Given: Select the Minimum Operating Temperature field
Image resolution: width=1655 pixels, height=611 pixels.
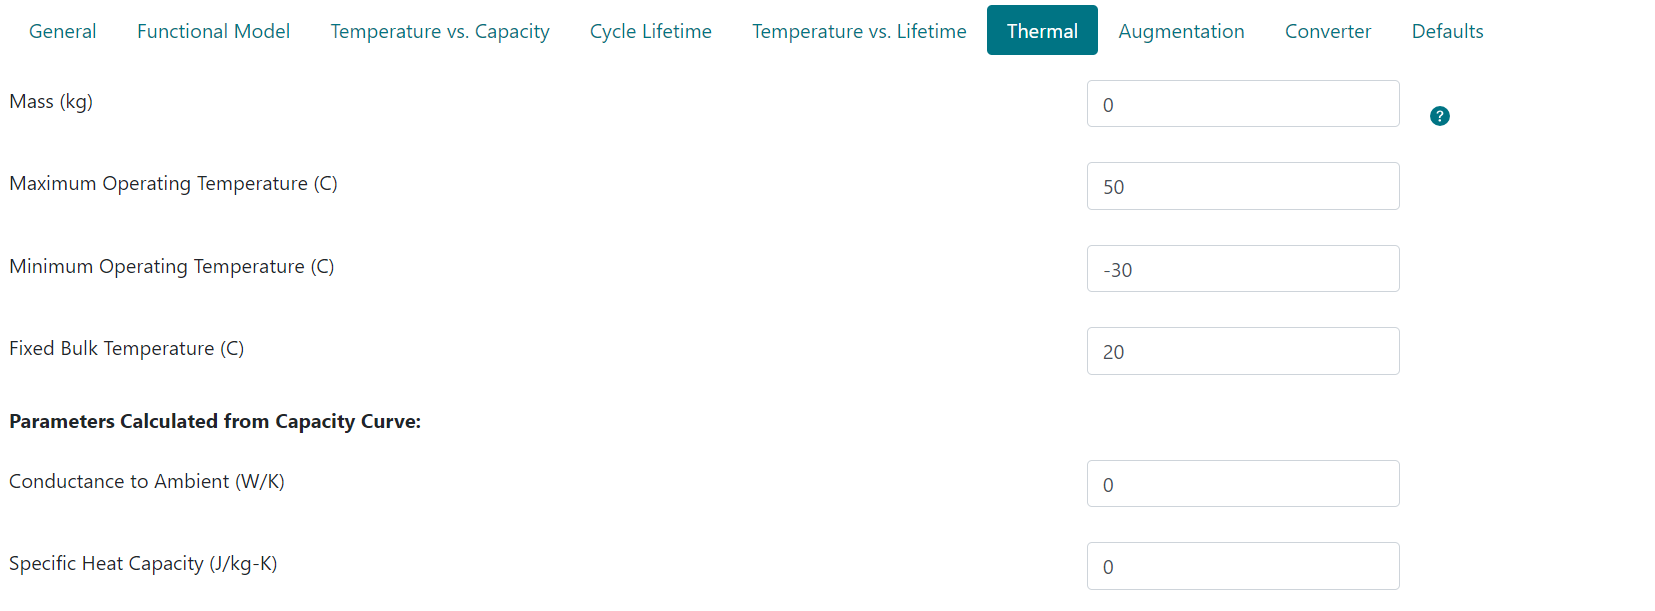Looking at the screenshot, I should click(1242, 269).
